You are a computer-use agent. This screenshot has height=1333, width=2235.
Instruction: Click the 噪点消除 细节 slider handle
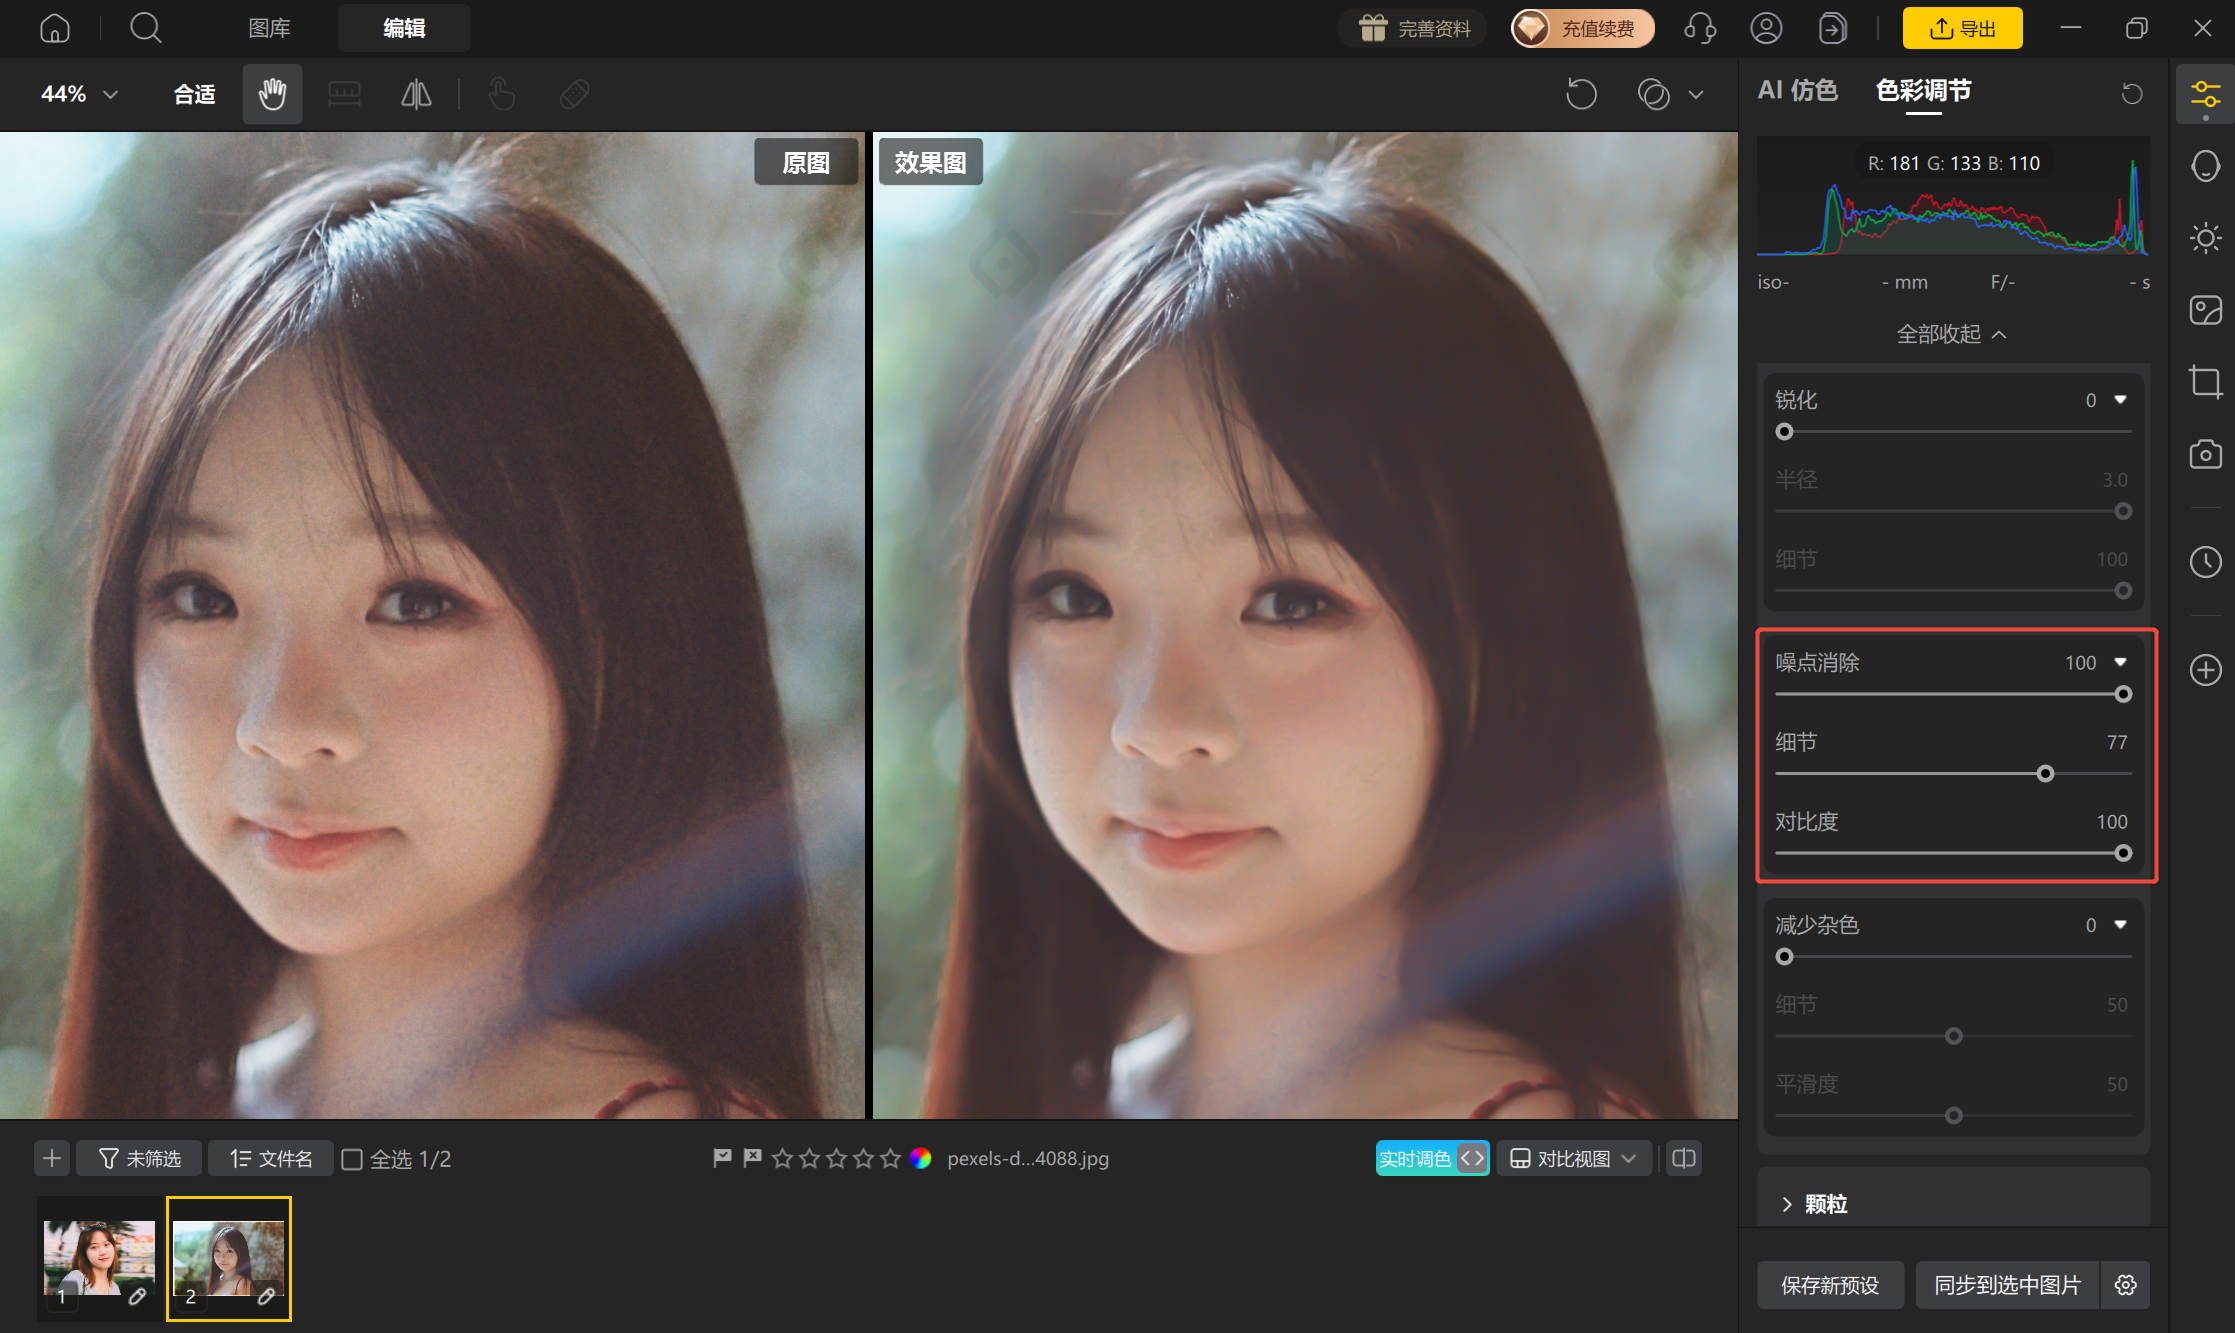[2045, 774]
